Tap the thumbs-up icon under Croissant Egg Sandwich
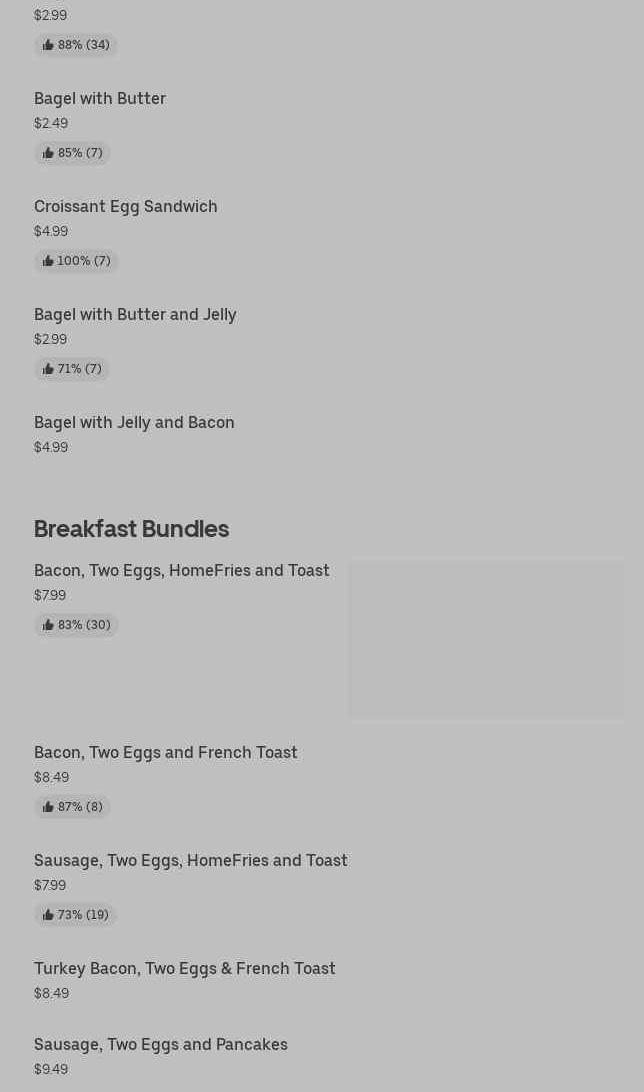The height and width of the screenshot is (1092, 644). pyautogui.click(x=48, y=261)
